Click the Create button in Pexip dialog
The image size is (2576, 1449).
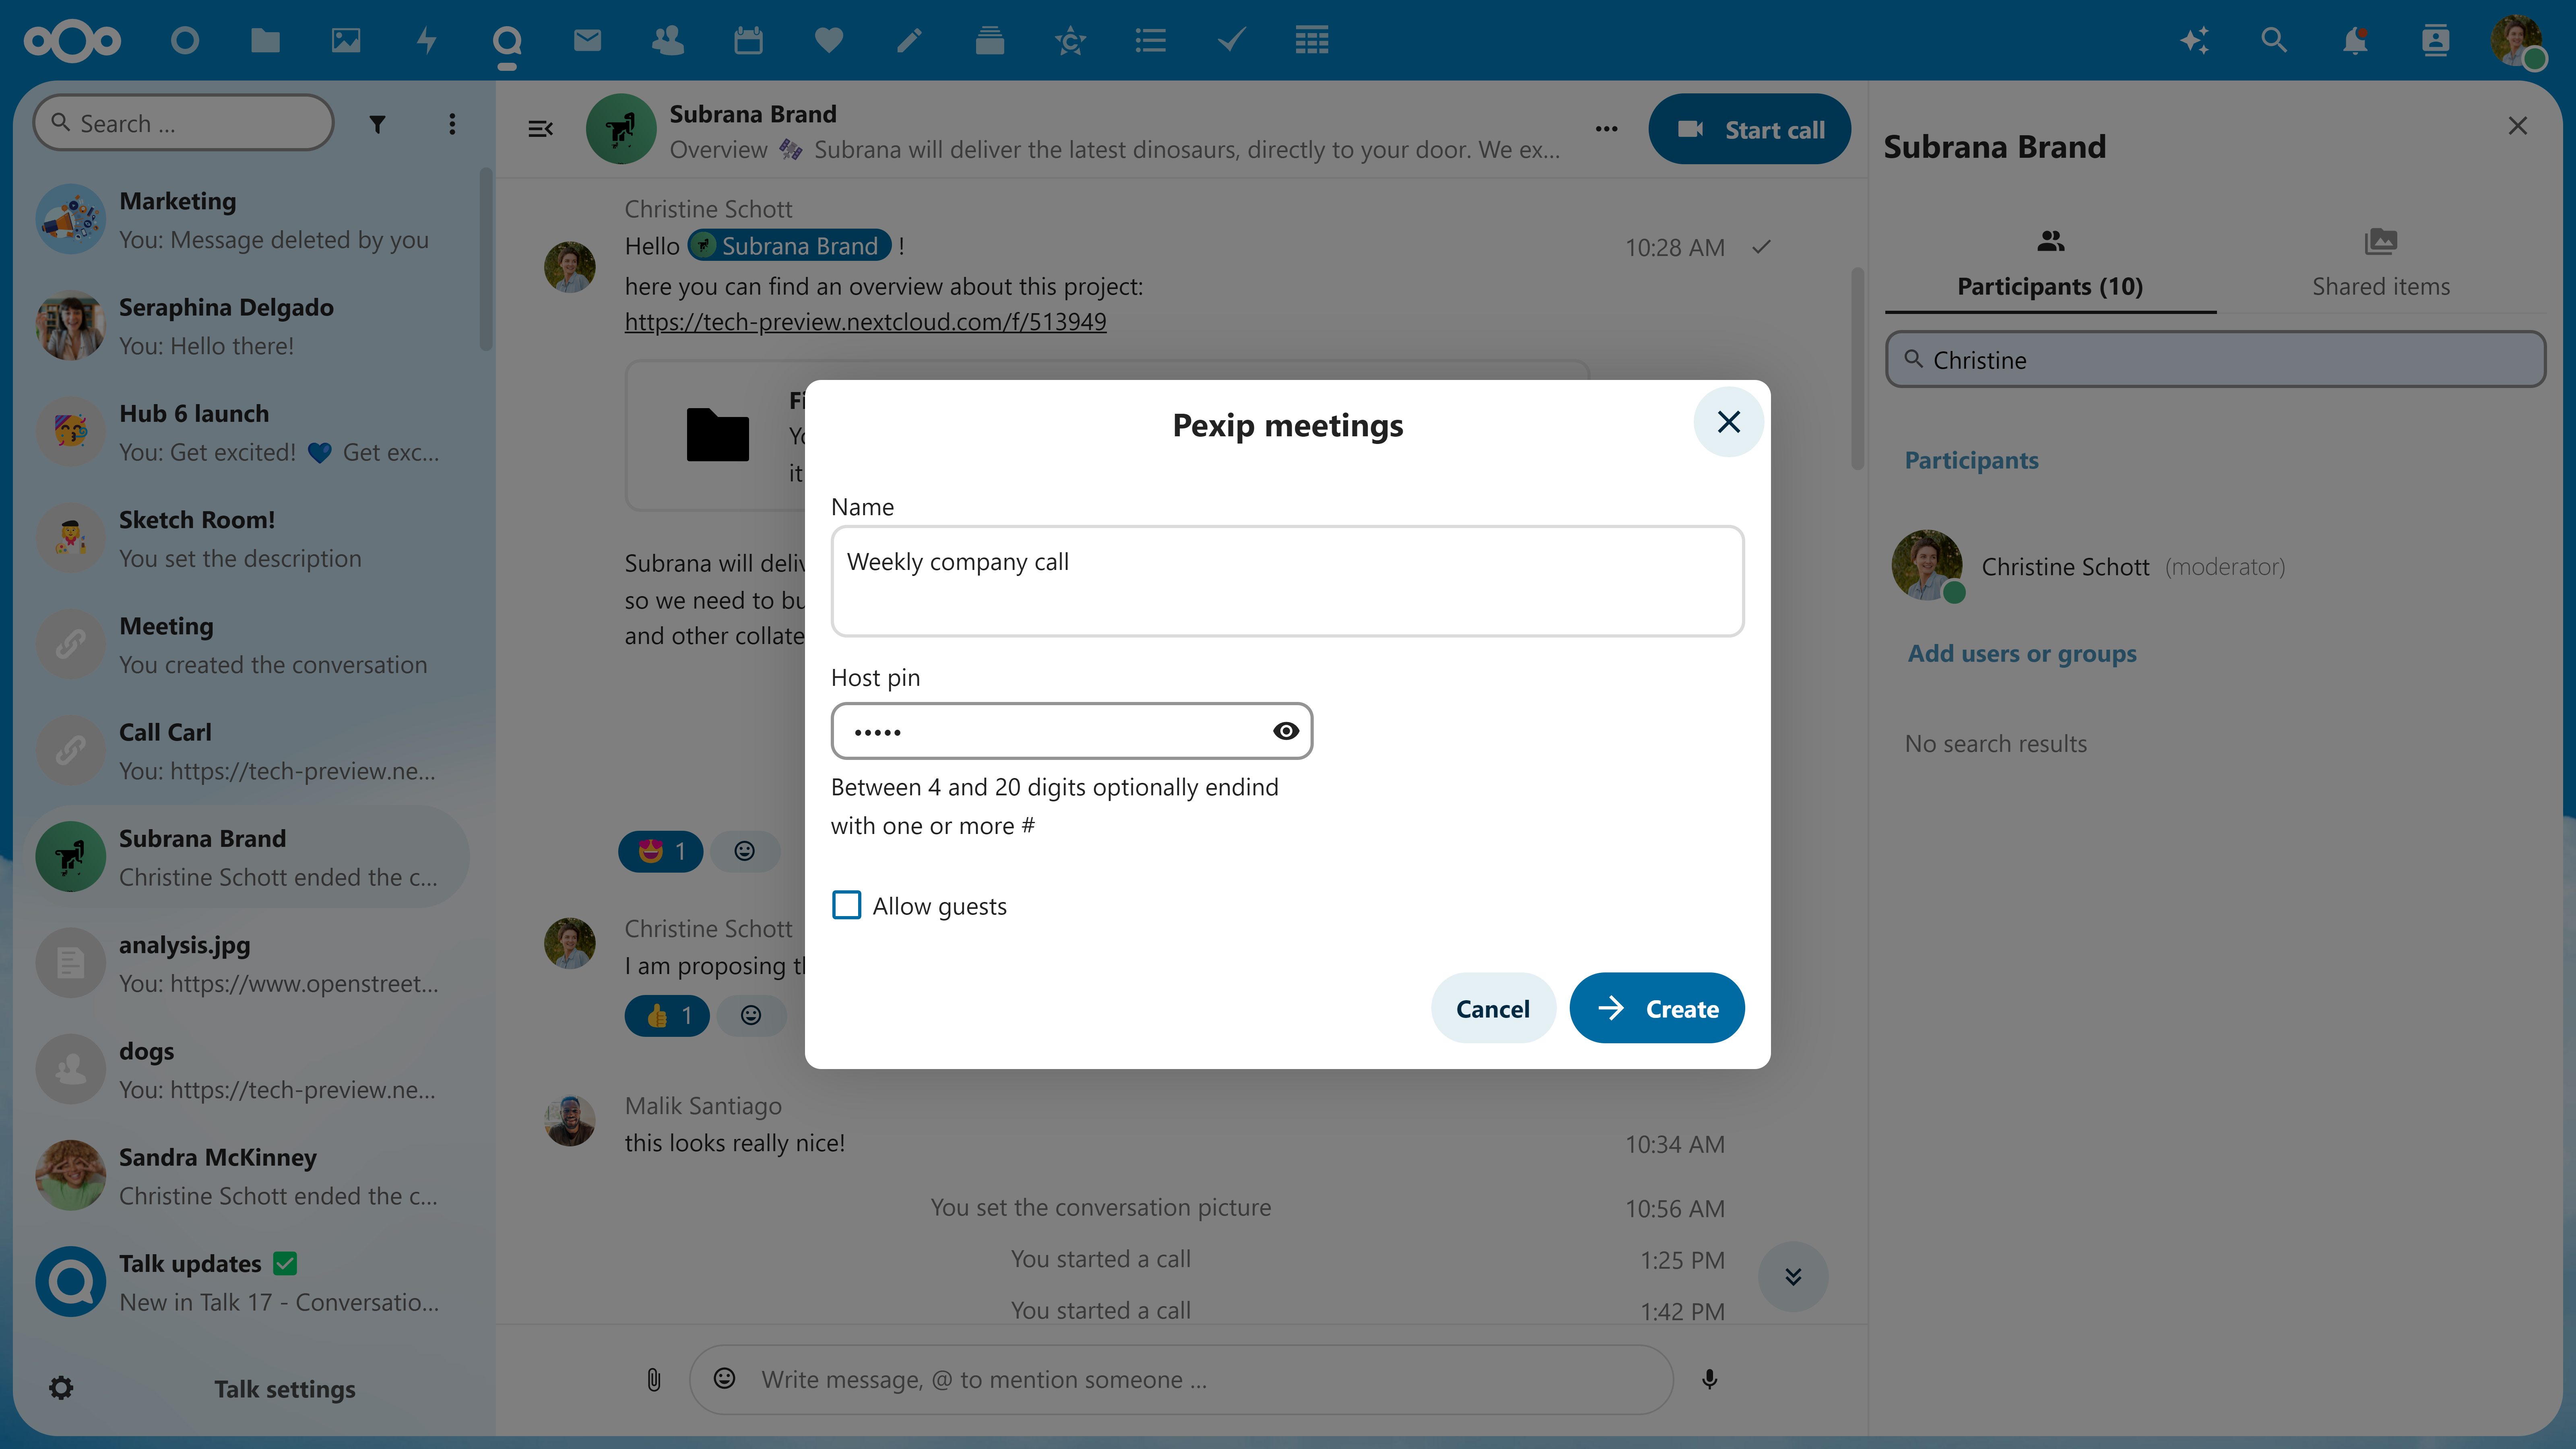[1657, 1008]
